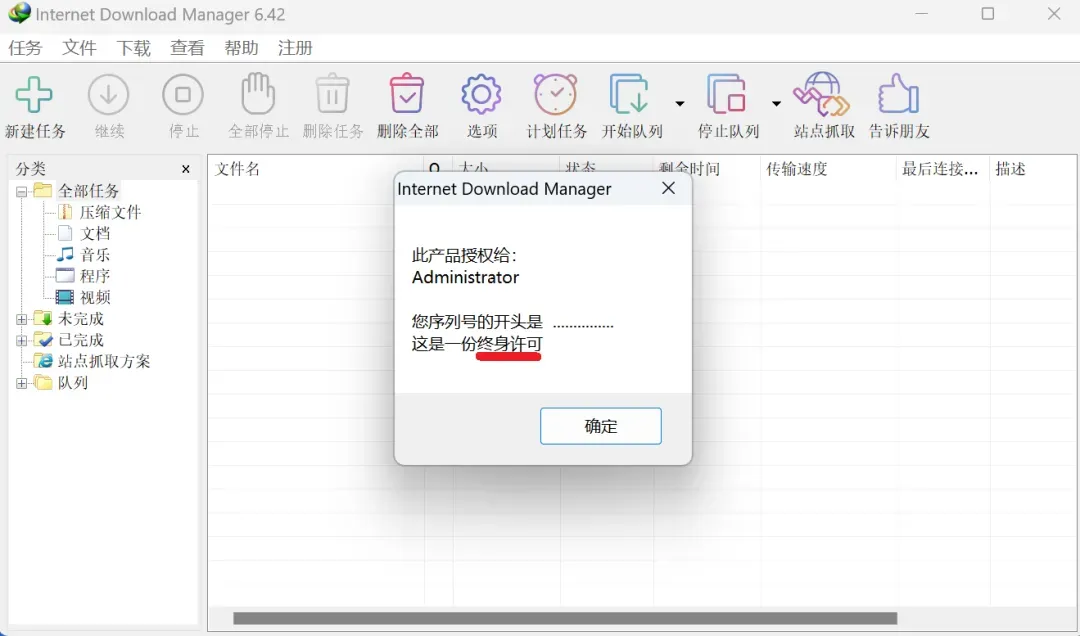The height and width of the screenshot is (636, 1080).
Task: Open the 注册 menu
Action: [x=295, y=48]
